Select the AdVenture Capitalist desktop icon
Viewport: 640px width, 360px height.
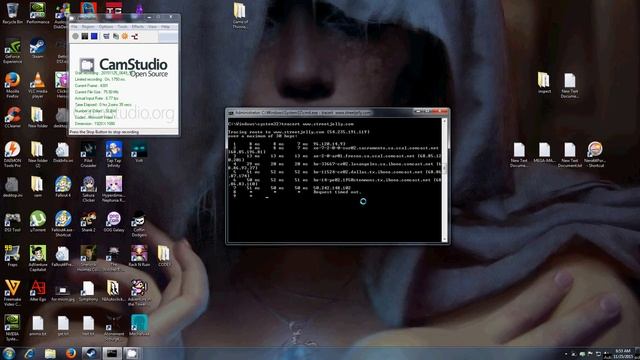38,258
